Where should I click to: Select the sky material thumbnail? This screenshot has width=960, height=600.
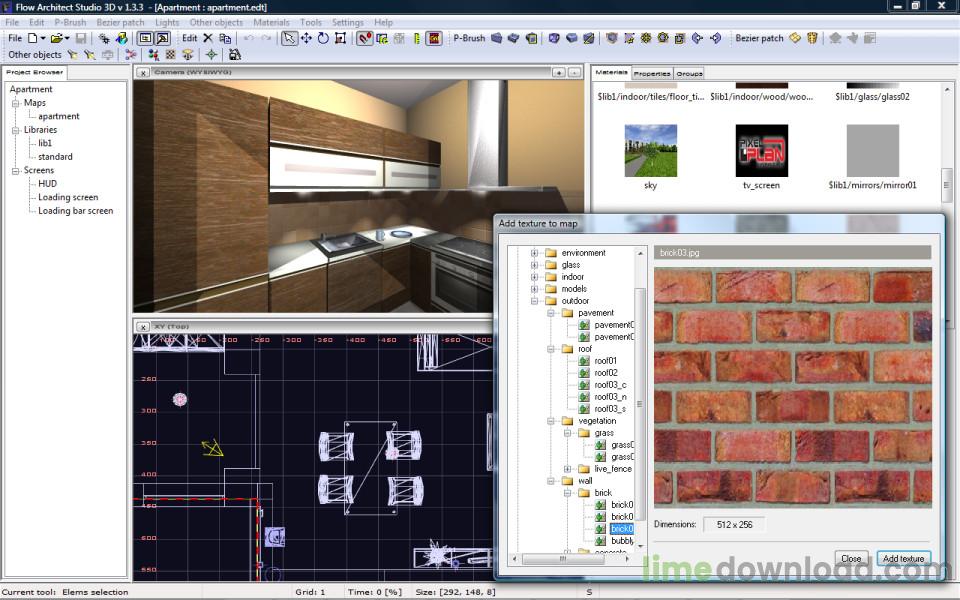click(x=651, y=151)
